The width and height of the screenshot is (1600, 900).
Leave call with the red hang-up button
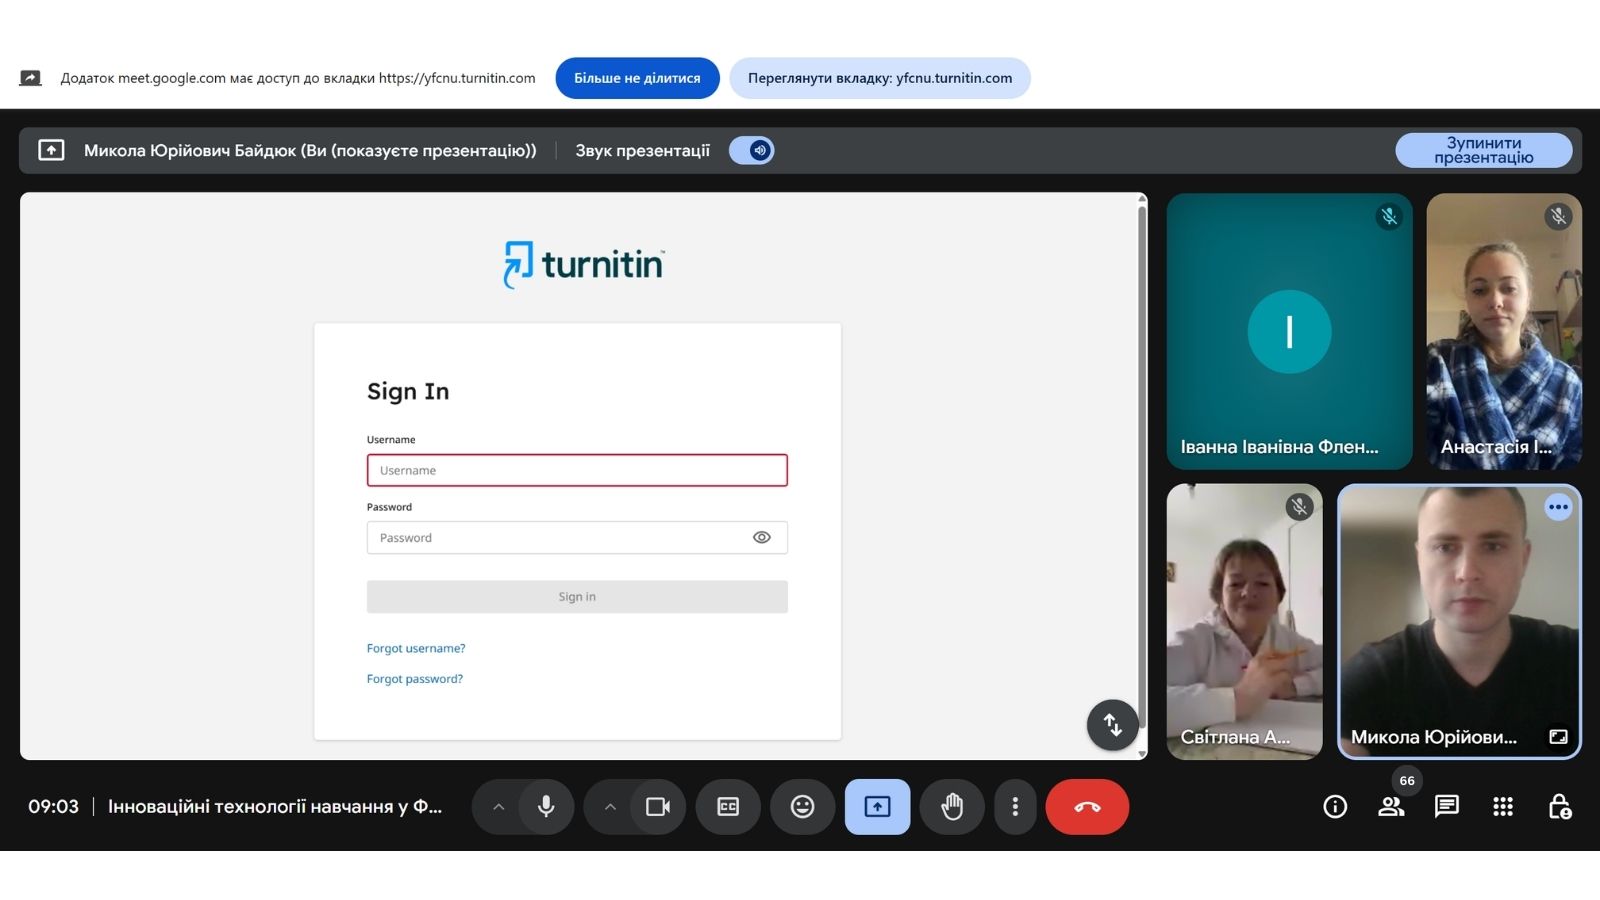1087,807
